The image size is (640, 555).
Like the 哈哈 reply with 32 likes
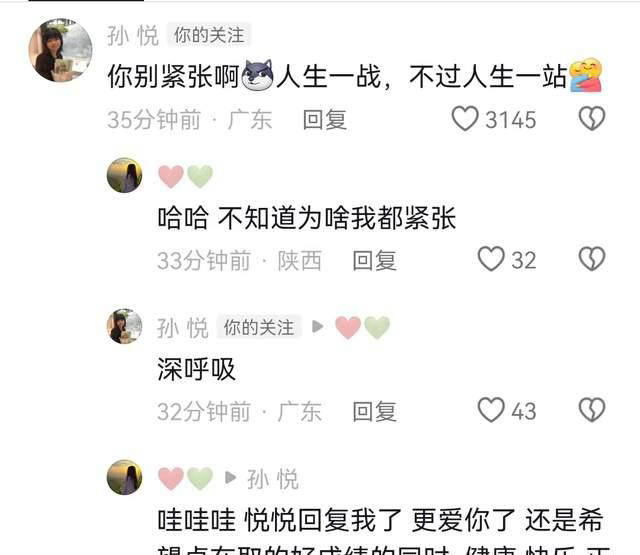[x=491, y=259]
